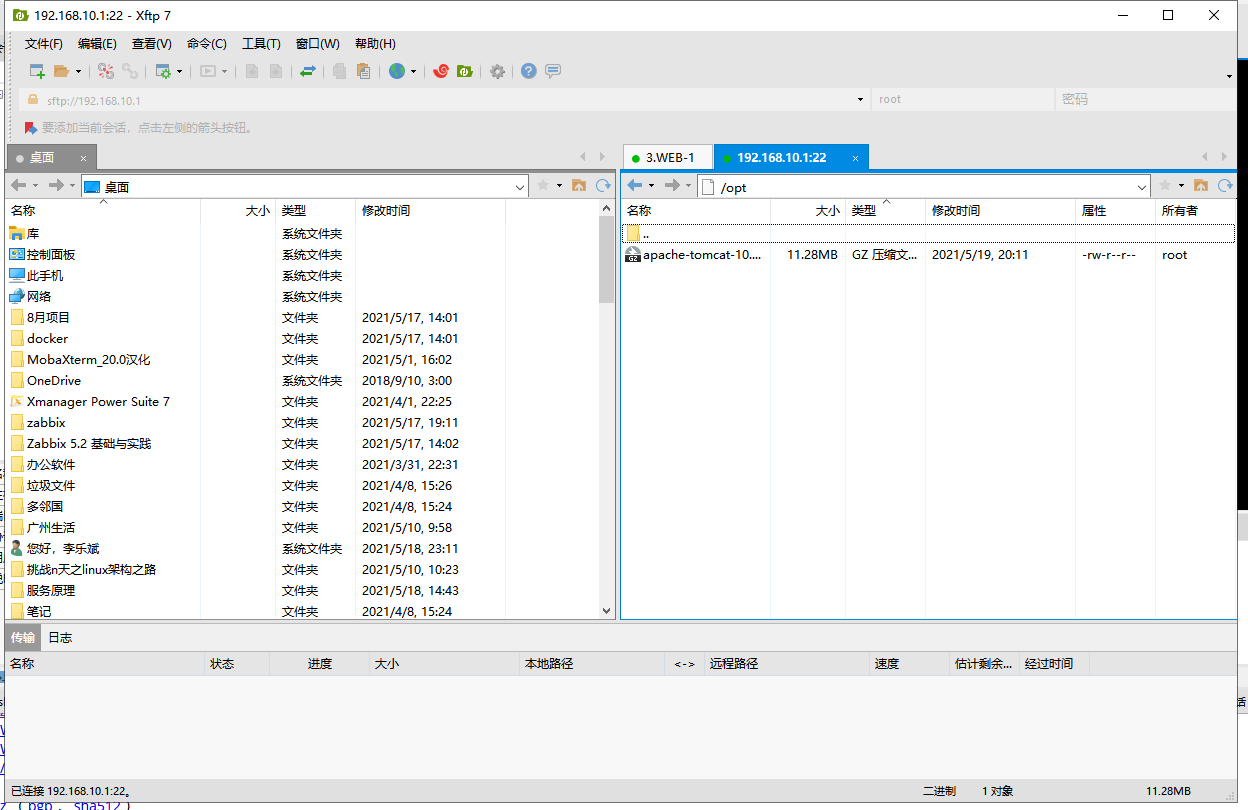Refresh the remote /opt pane
The width and height of the screenshot is (1248, 810).
1225,186
